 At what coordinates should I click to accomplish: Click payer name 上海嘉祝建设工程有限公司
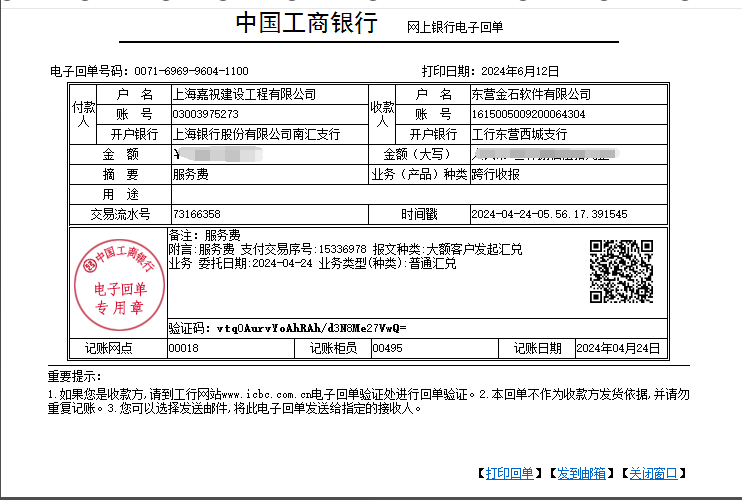click(244, 95)
